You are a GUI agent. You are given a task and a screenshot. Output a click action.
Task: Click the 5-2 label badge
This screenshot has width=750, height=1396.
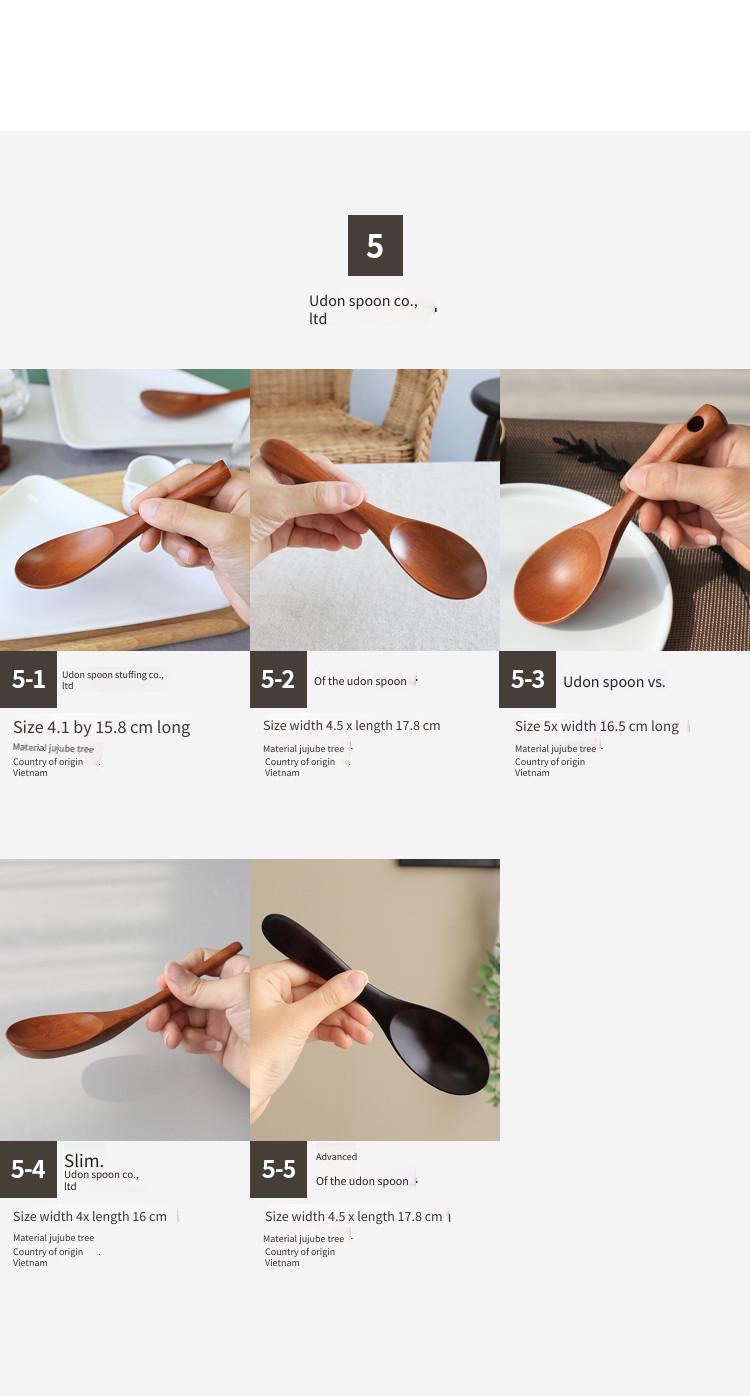coord(278,679)
